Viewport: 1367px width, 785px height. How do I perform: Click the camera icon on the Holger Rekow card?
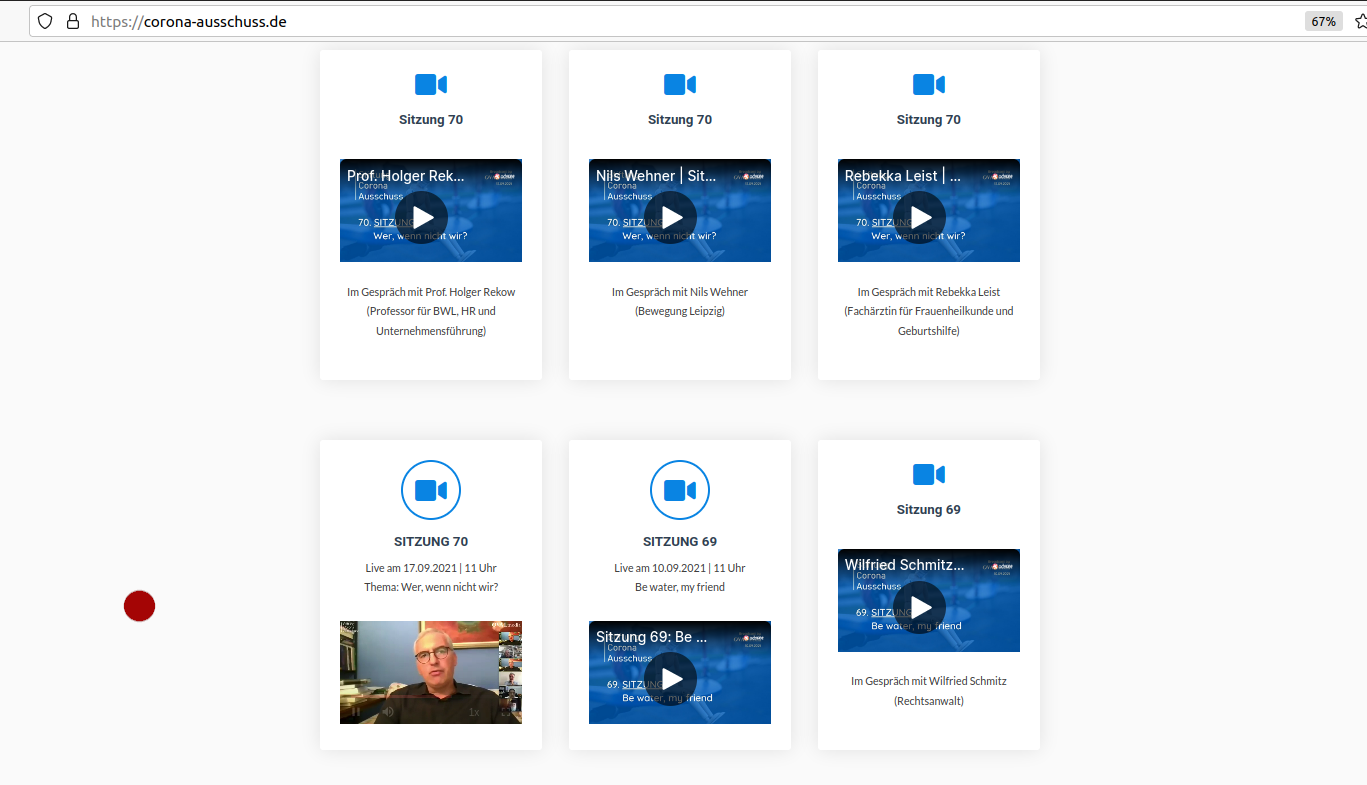[431, 85]
